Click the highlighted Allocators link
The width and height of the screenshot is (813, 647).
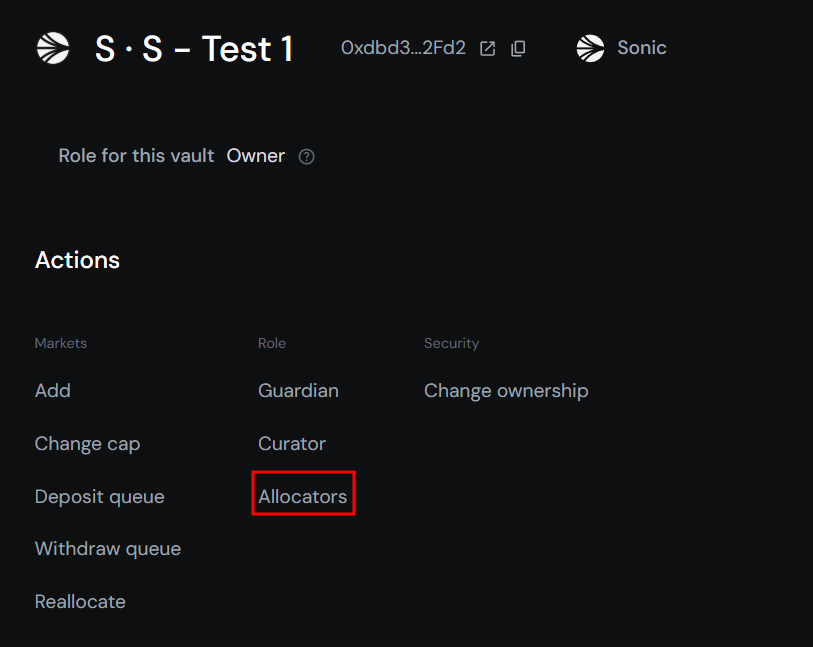click(303, 496)
